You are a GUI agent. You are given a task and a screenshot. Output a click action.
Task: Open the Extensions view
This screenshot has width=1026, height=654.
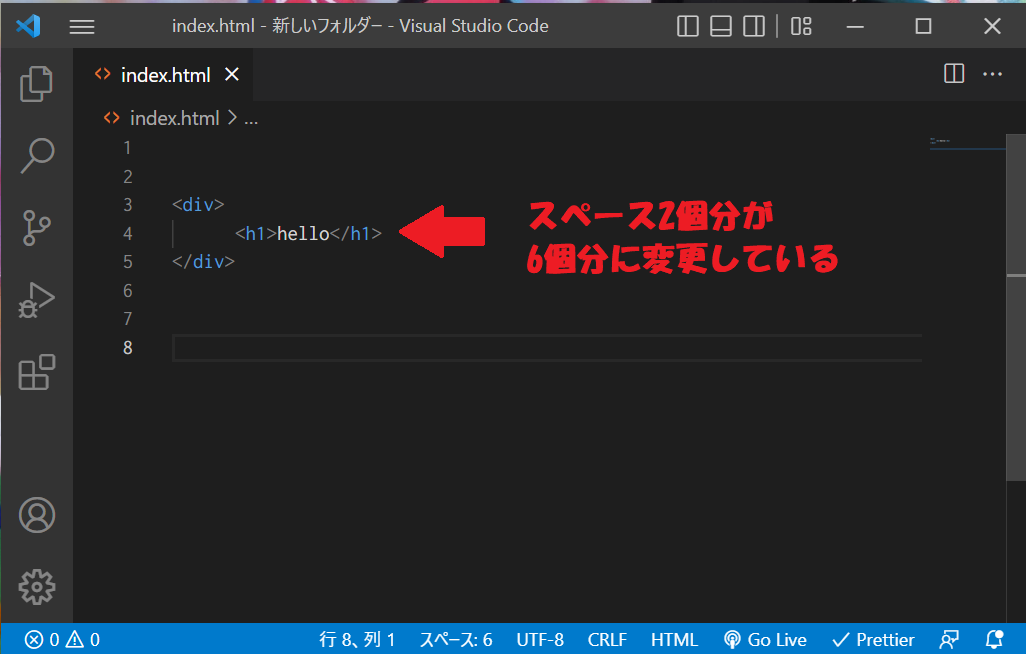(37, 372)
